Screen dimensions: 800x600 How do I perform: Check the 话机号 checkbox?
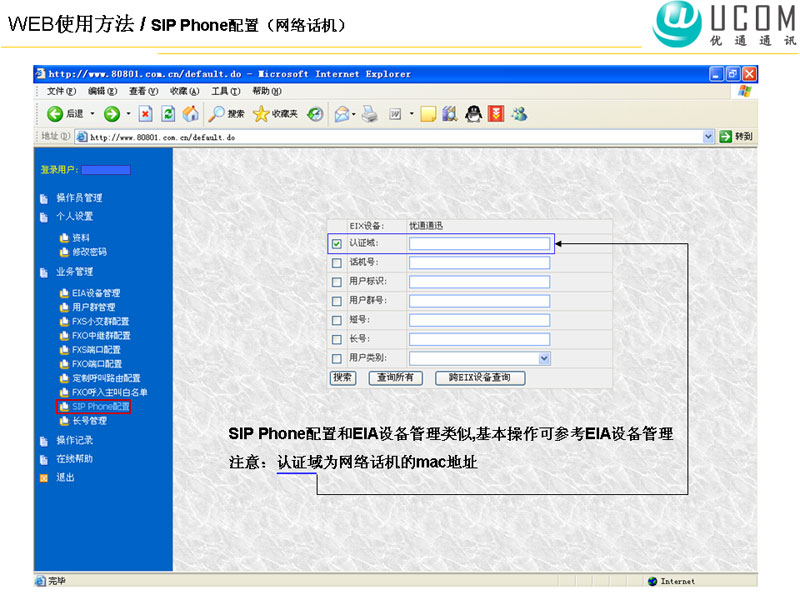337,263
